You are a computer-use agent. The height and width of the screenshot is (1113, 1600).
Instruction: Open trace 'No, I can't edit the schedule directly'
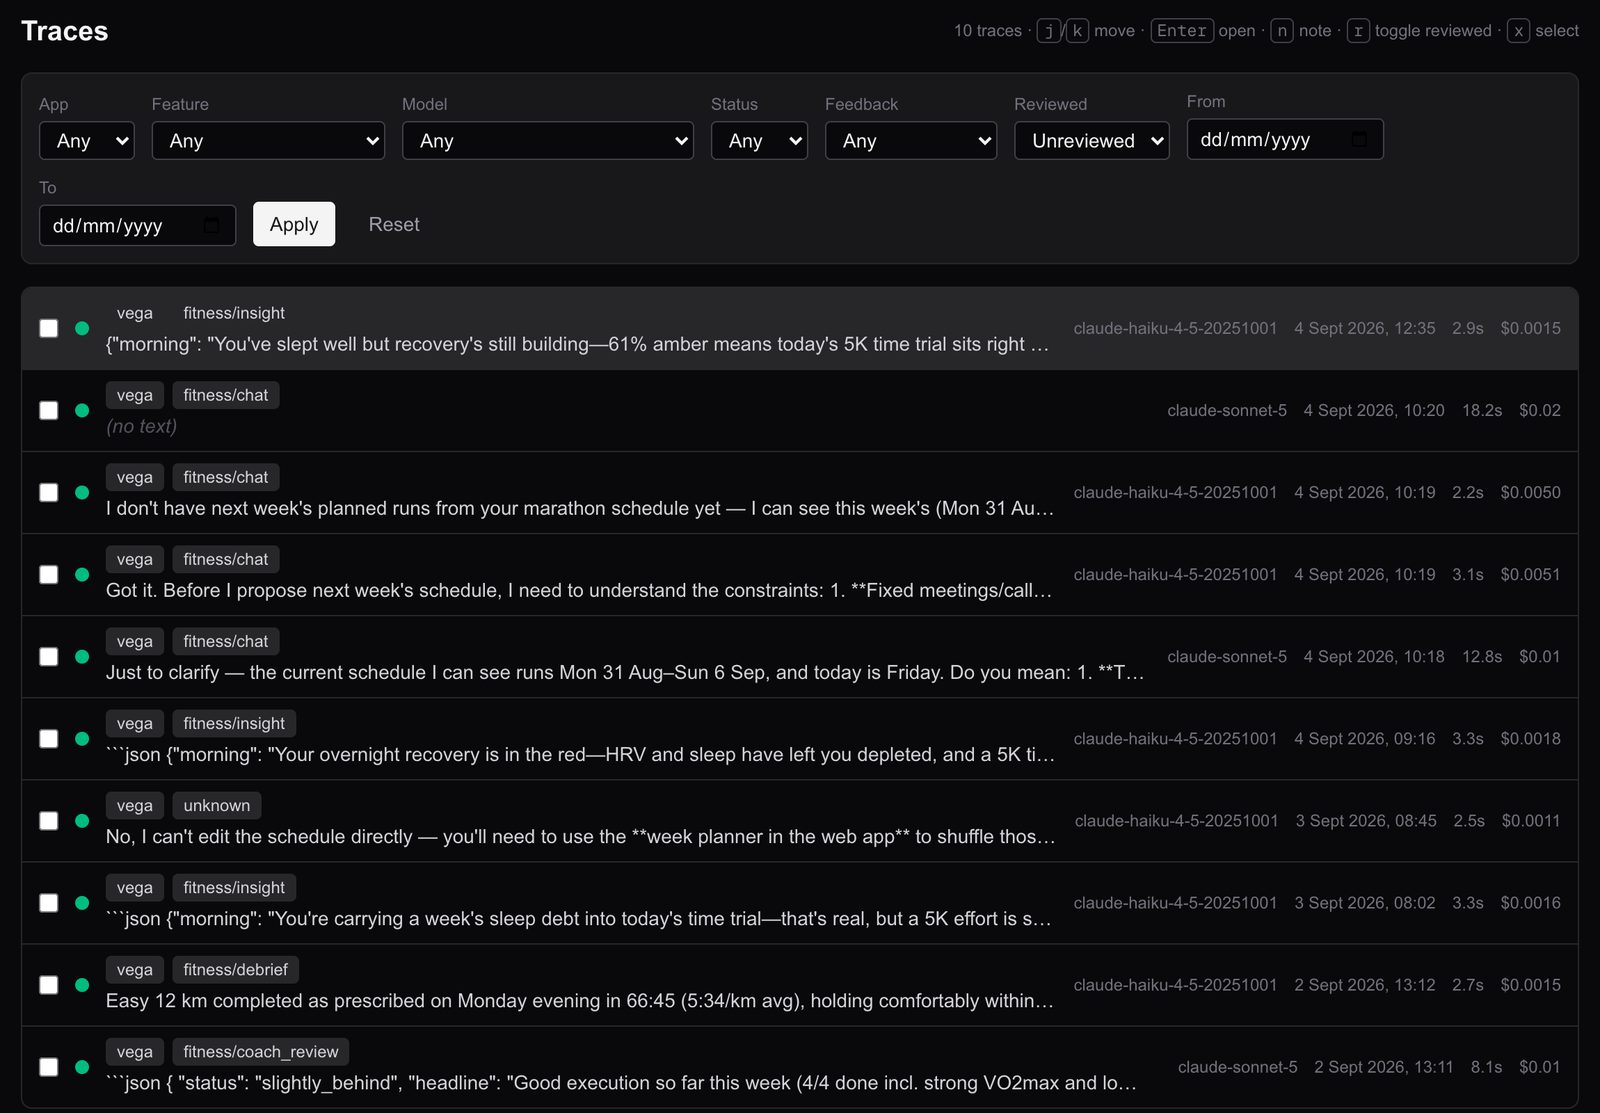[580, 836]
